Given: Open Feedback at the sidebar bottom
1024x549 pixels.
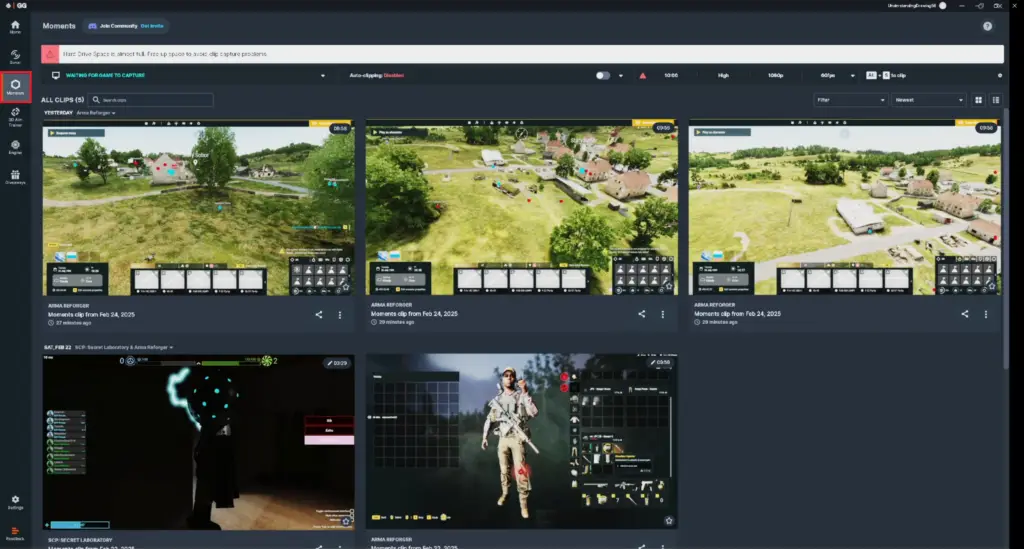Looking at the screenshot, I should (x=15, y=533).
